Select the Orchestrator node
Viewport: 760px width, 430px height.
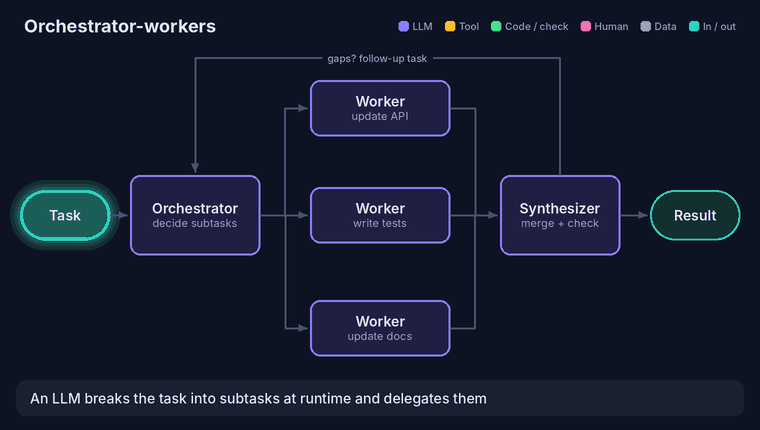[195, 215]
